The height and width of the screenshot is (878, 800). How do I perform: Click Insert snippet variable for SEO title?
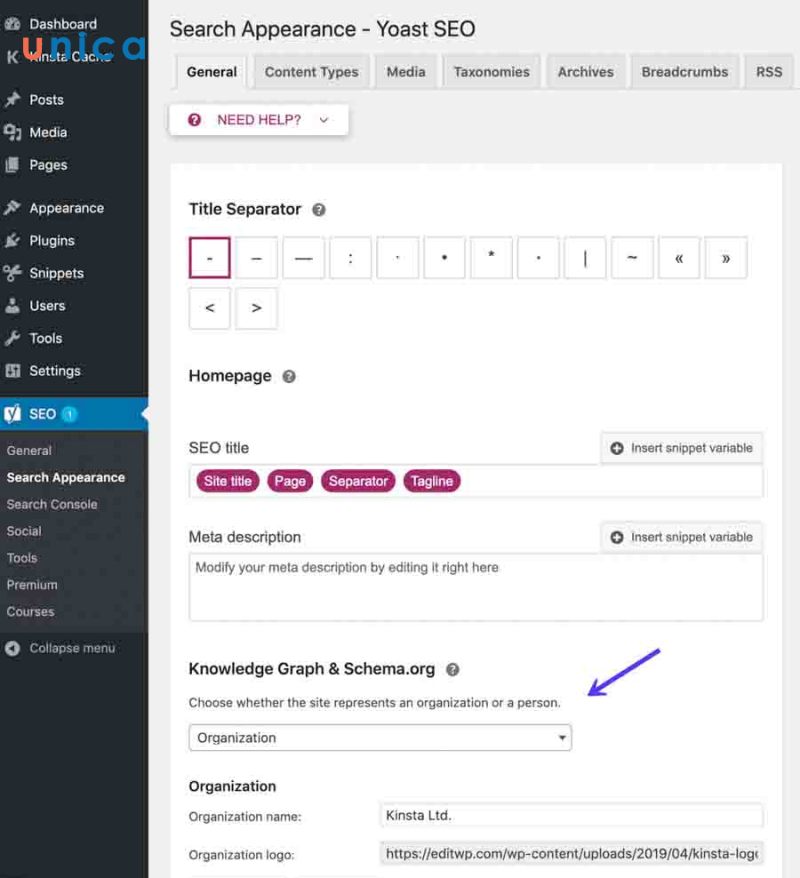681,448
